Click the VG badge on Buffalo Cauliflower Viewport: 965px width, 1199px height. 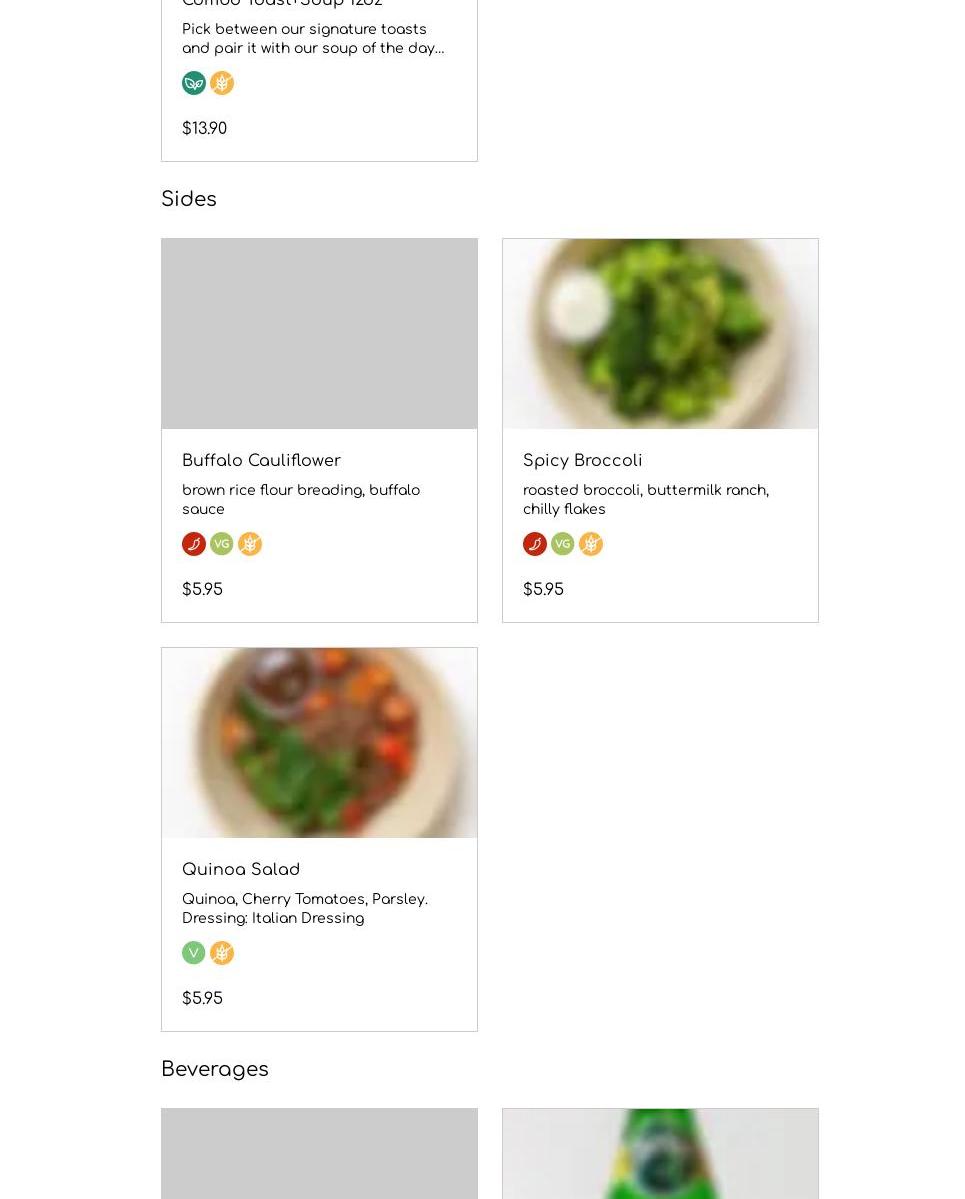222,544
